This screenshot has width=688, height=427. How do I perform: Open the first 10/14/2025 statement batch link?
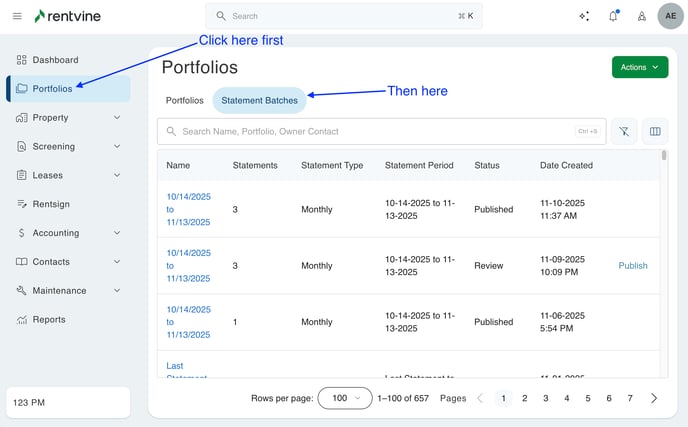188,210
